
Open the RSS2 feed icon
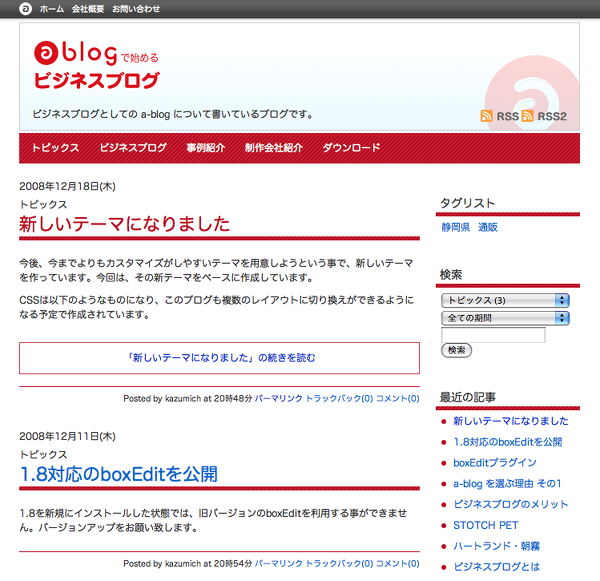pos(527,116)
